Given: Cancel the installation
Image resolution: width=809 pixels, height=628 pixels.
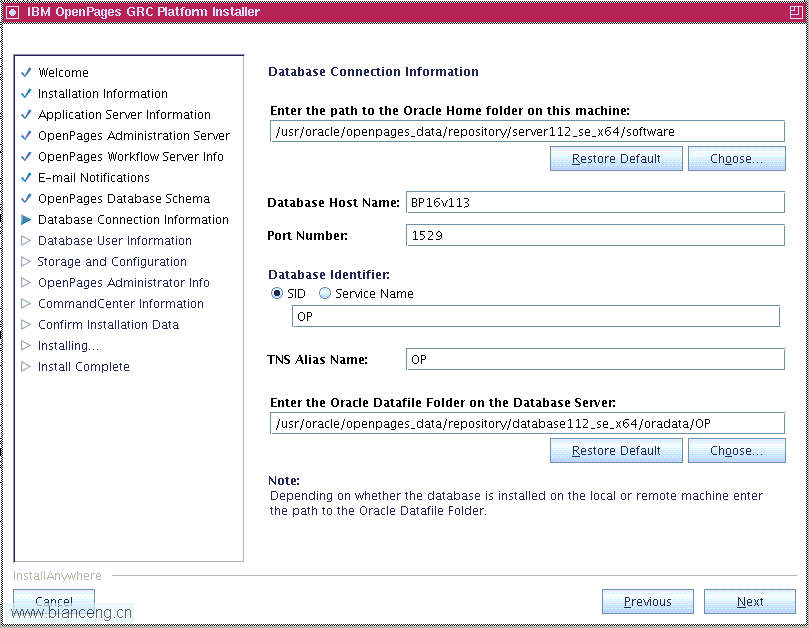Looking at the screenshot, I should (x=54, y=601).
